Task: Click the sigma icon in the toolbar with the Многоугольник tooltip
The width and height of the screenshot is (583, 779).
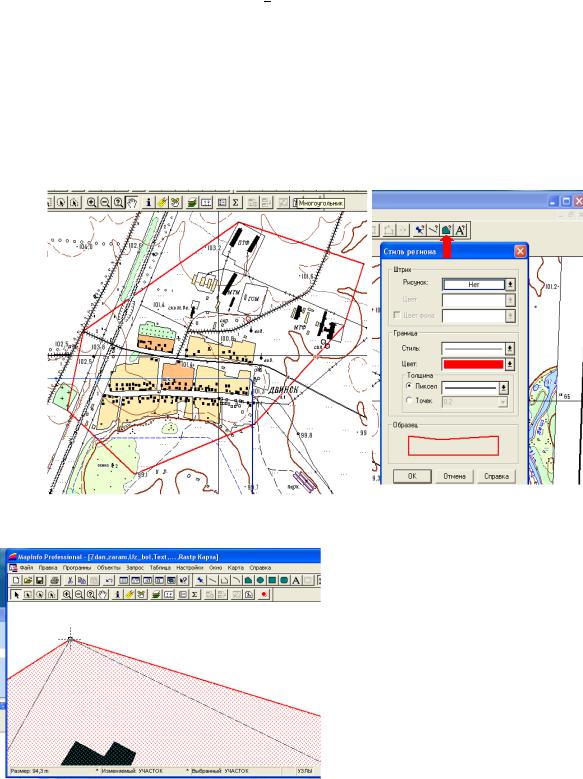Action: click(x=235, y=203)
